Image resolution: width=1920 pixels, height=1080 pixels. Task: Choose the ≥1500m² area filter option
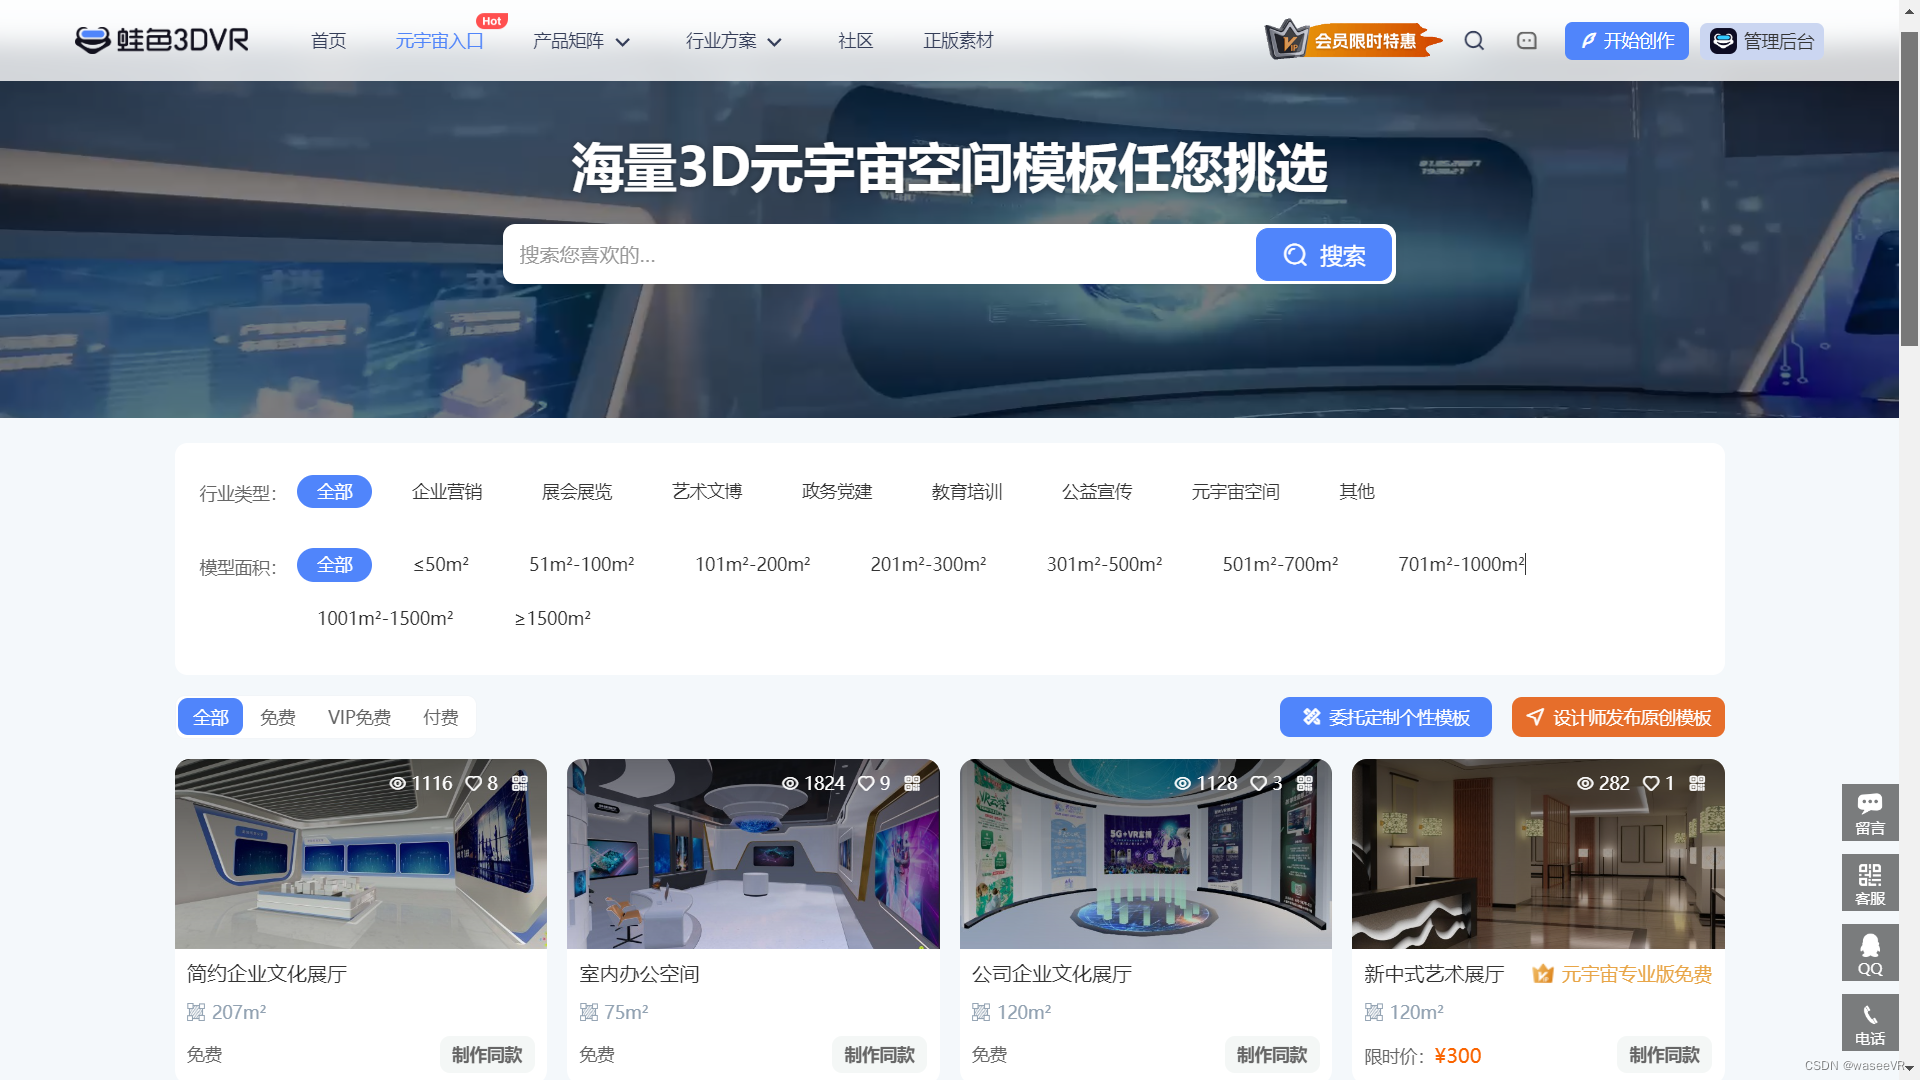point(552,619)
